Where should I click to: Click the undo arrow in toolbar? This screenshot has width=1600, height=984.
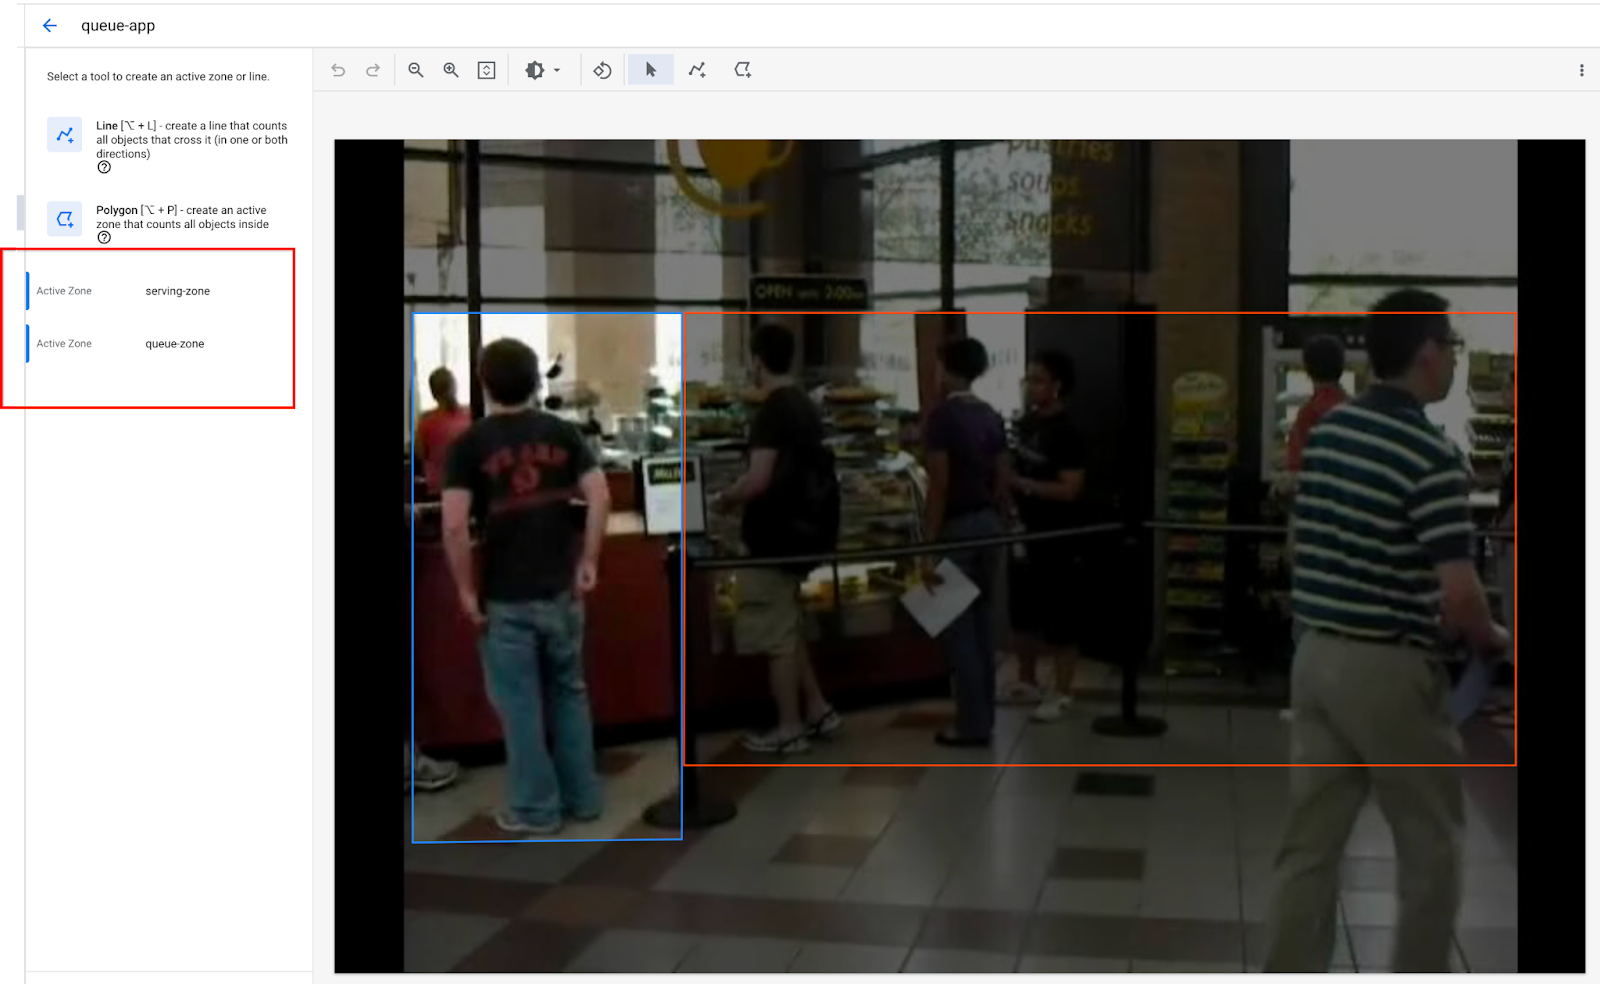[338, 70]
